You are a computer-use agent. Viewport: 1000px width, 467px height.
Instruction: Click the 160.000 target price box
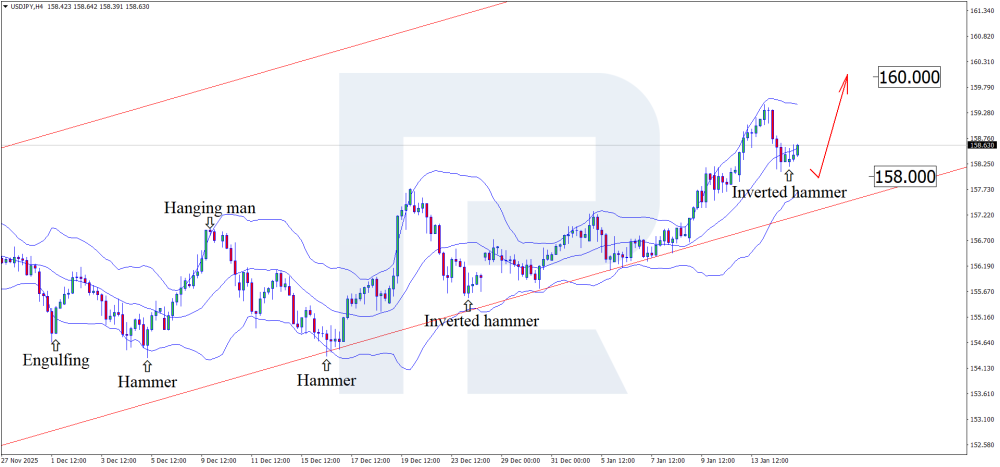[909, 77]
